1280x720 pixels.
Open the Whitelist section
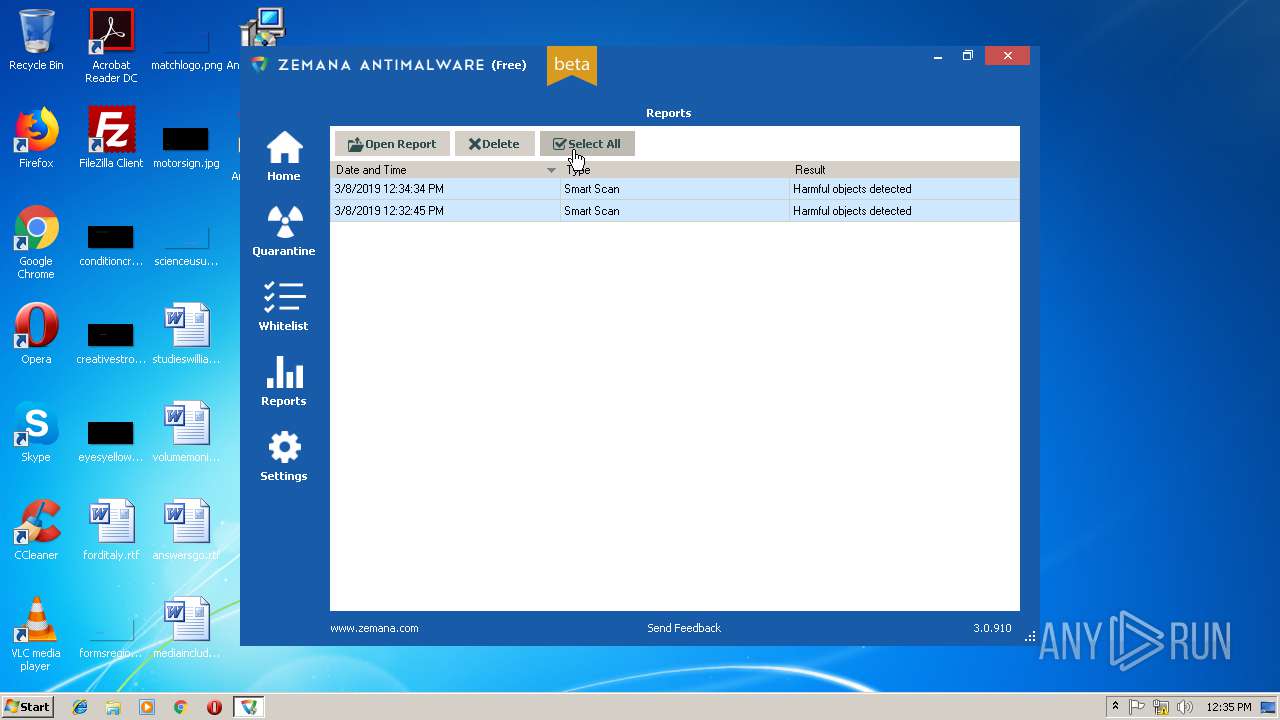tap(284, 306)
